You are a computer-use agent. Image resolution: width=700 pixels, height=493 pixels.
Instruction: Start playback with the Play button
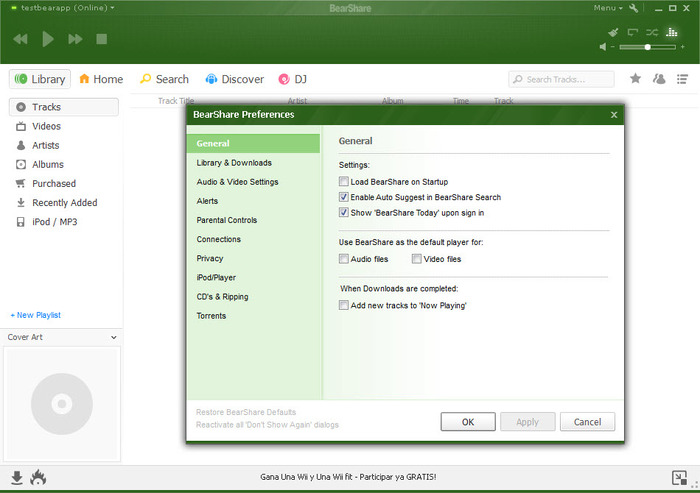(47, 39)
